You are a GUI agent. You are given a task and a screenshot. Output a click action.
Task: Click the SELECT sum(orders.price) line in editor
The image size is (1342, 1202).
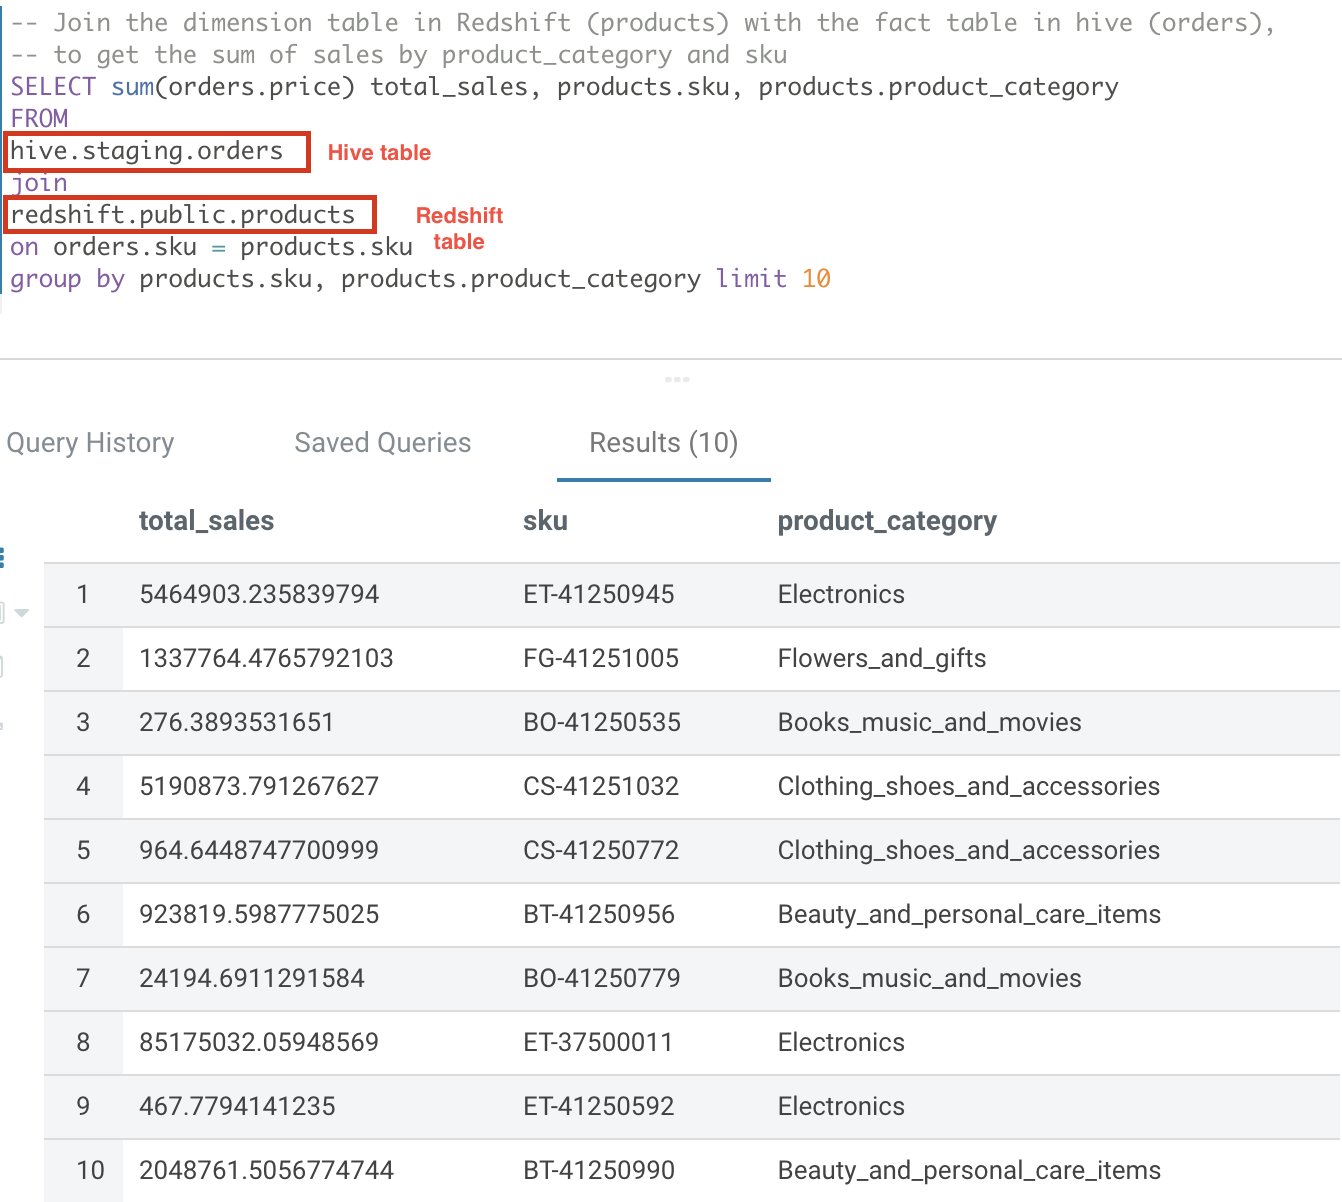564,87
